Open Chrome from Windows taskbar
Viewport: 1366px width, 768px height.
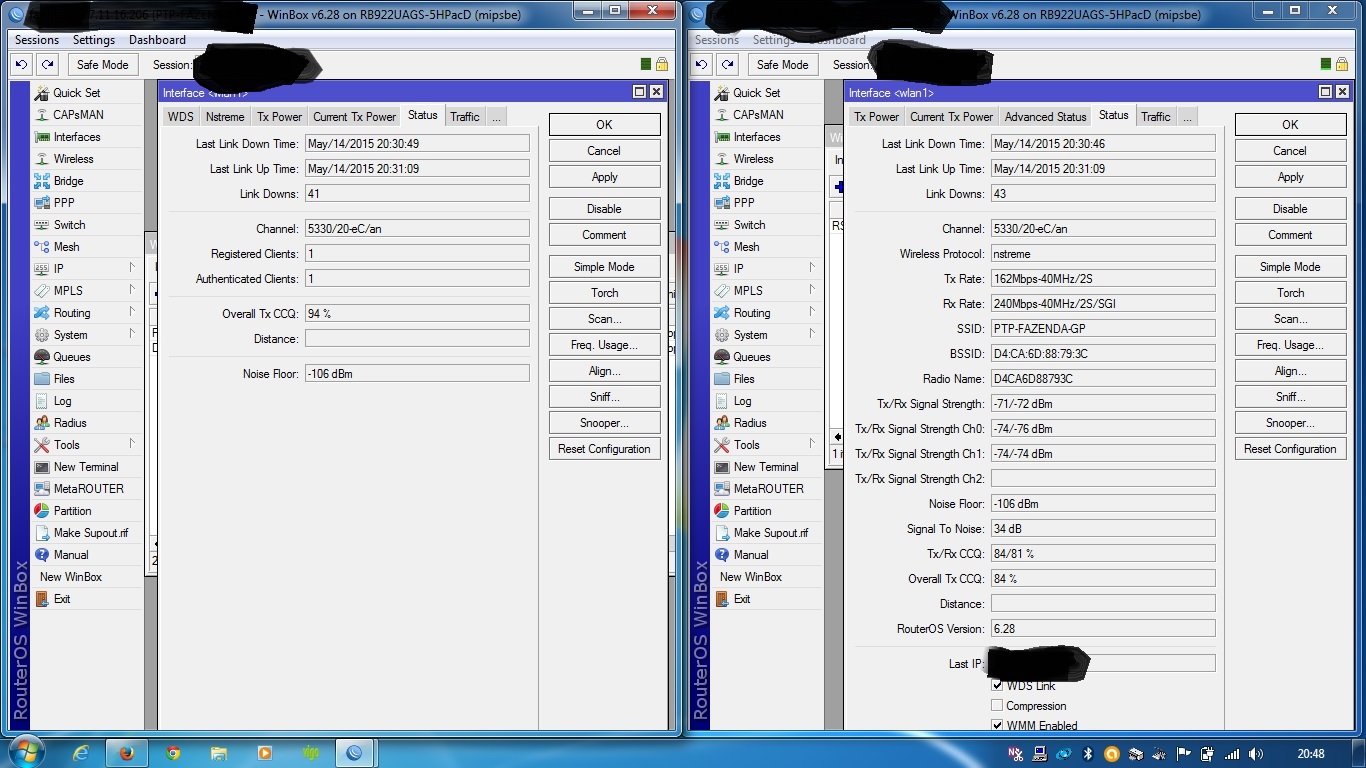coord(173,753)
